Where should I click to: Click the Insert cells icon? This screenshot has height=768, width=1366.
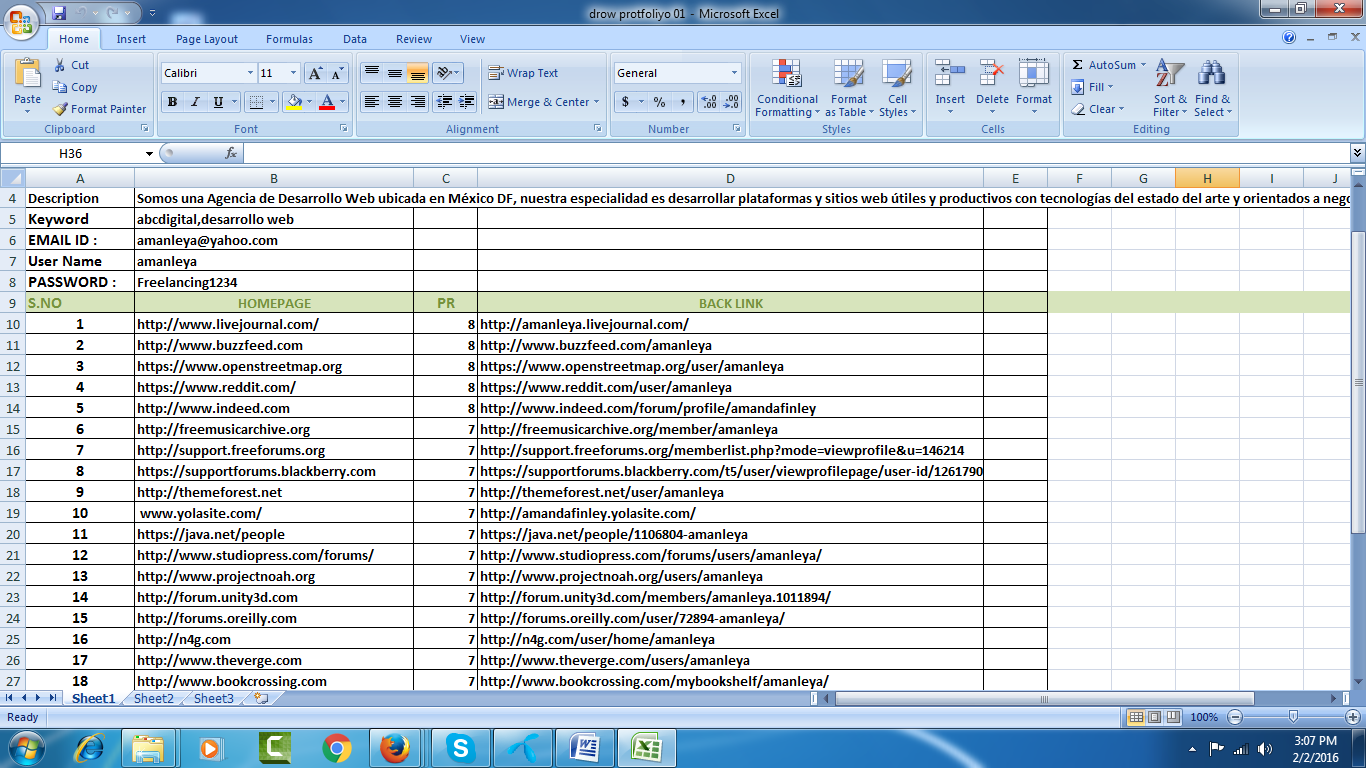click(x=950, y=74)
